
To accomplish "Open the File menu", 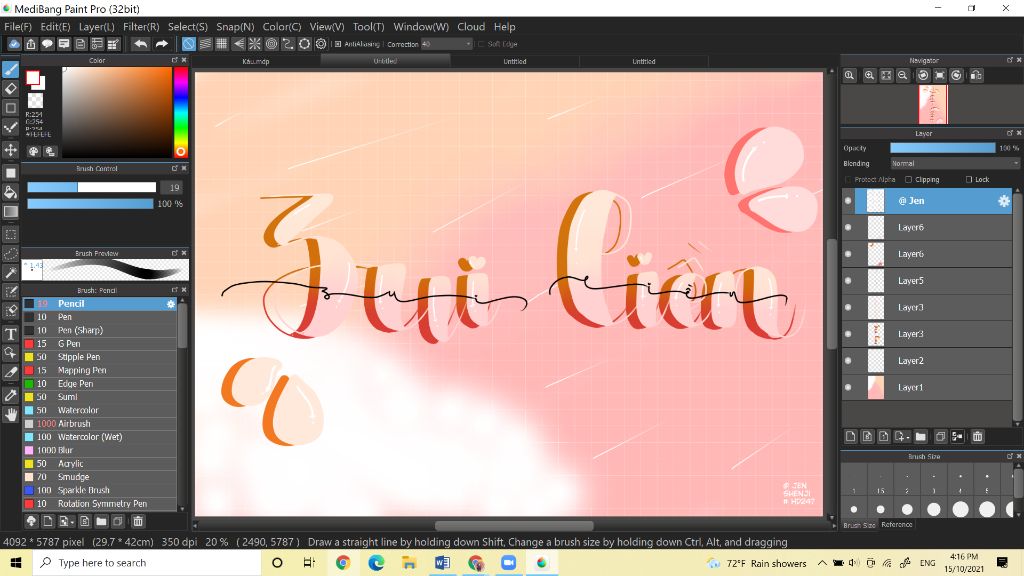I will coord(18,27).
